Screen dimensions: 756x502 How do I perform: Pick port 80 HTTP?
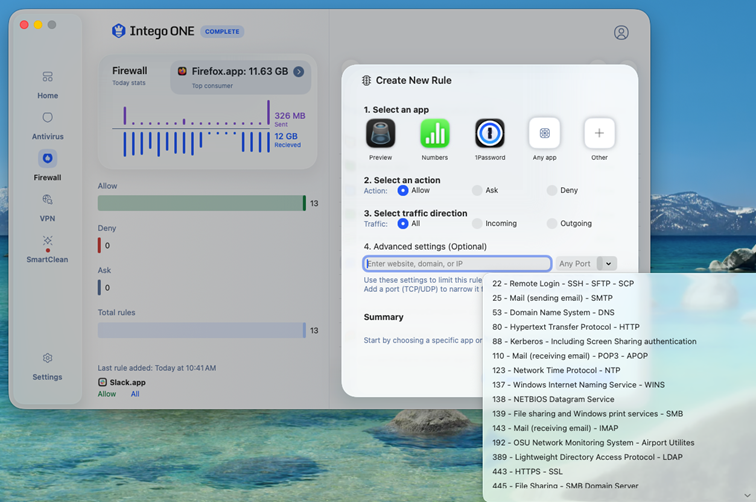click(566, 327)
